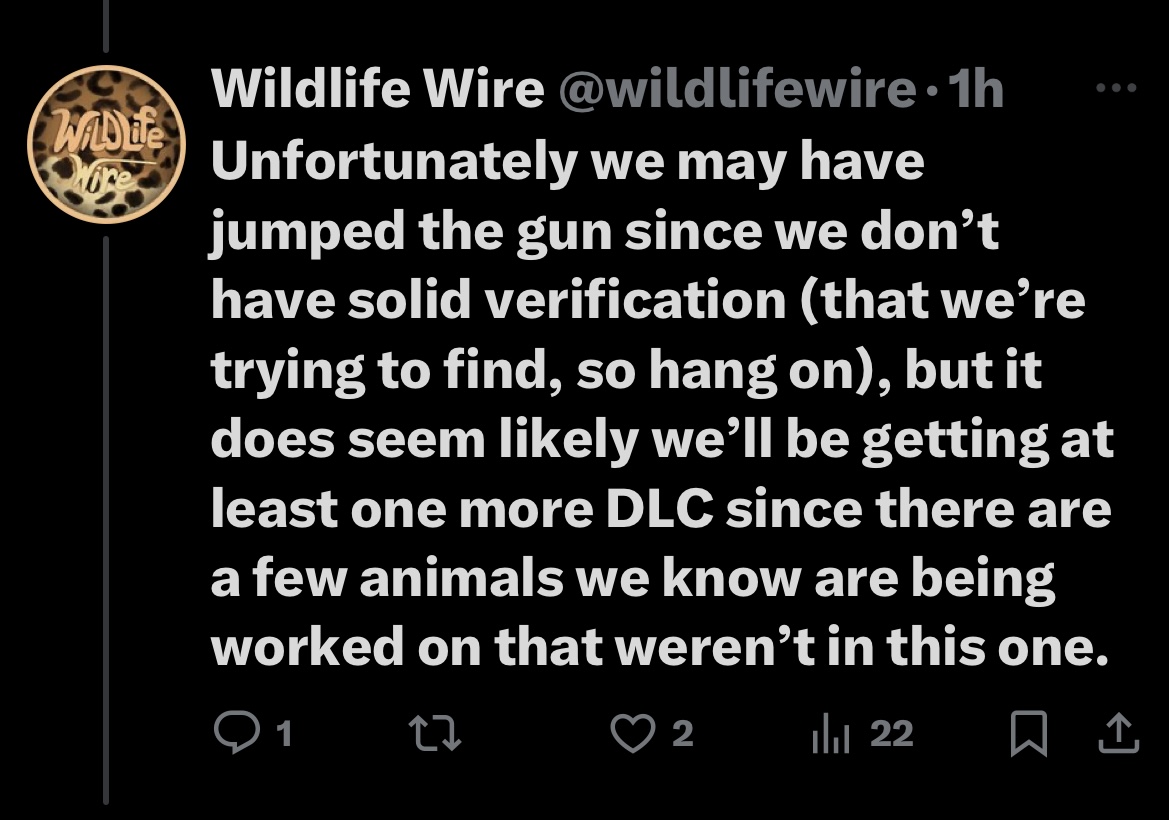Viewport: 1169px width, 820px height.
Task: Bookmark the Wildlife Wire tweet
Action: [1029, 734]
